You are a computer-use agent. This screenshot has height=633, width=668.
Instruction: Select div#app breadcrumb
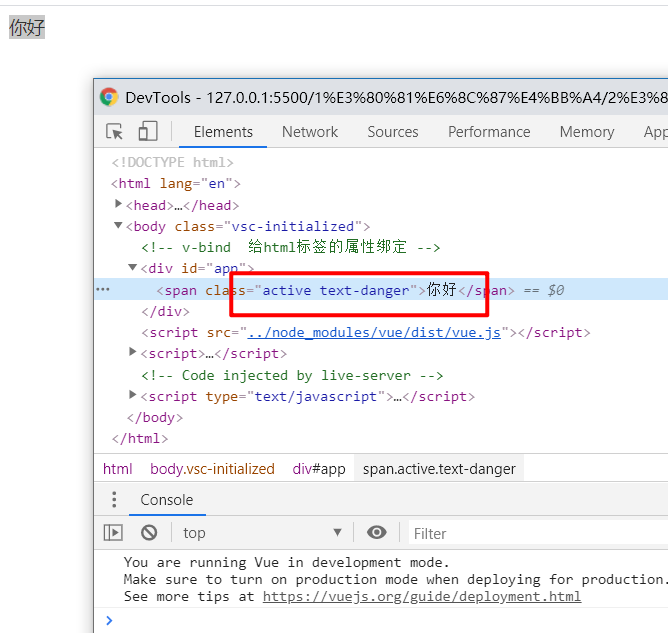319,469
